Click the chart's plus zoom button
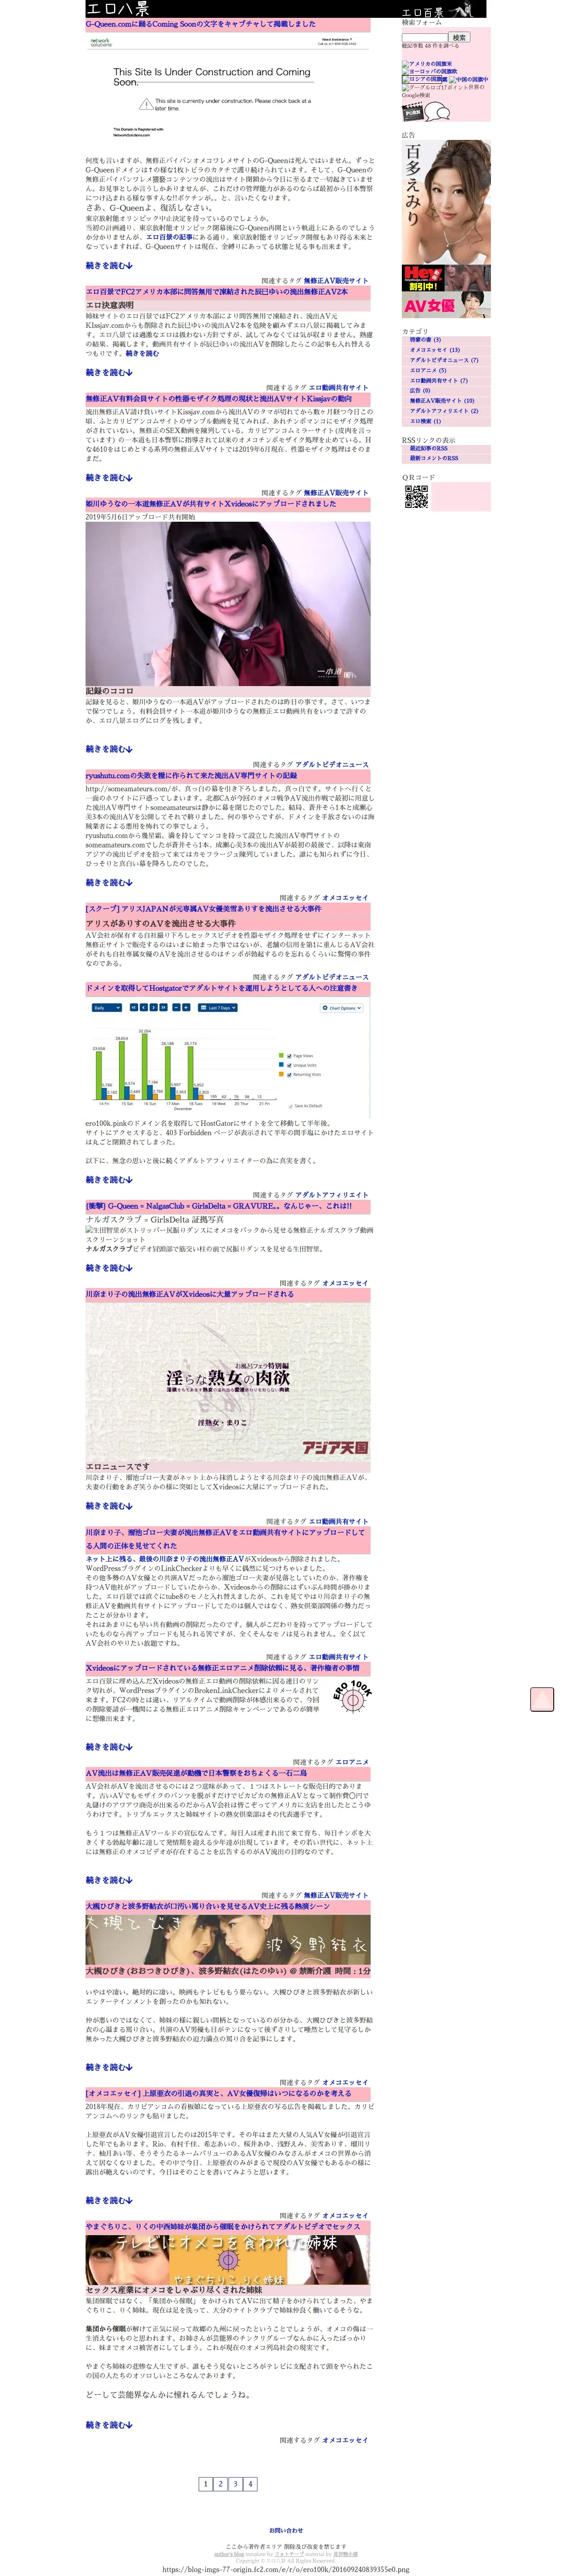Image resolution: width=572 pixels, height=2576 pixels. pyautogui.click(x=186, y=1008)
